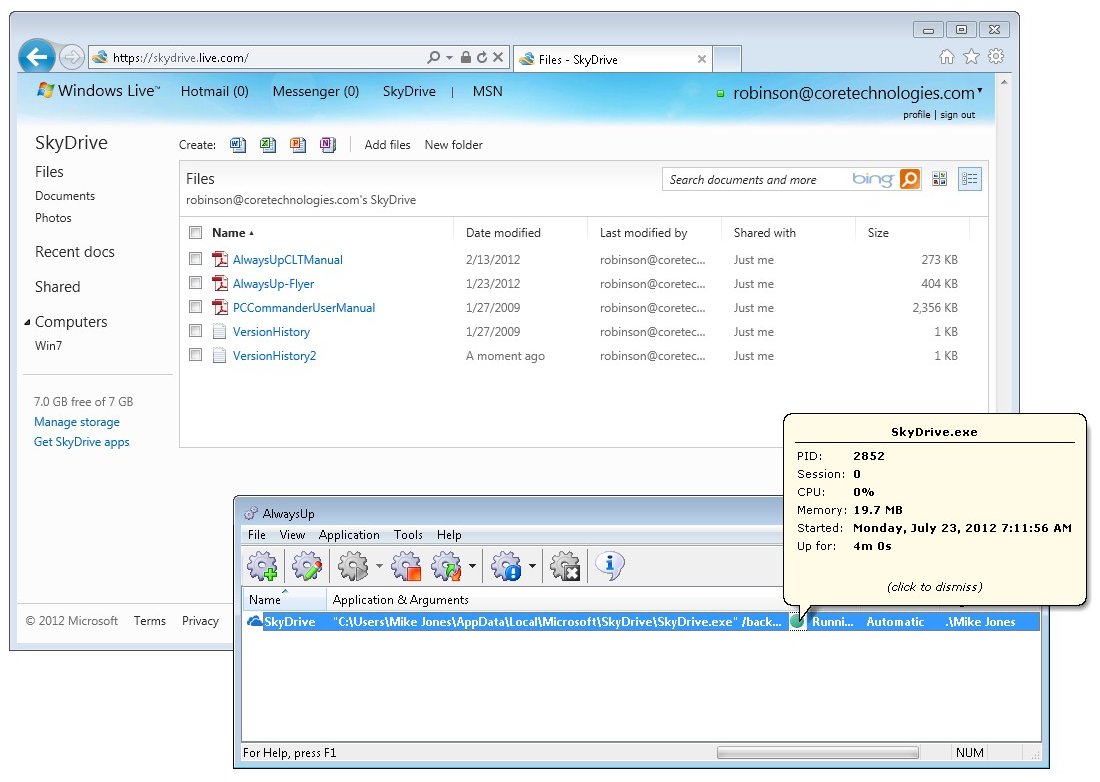Sign out of Windows Live
The width and height of the screenshot is (1100, 782).
click(x=958, y=114)
